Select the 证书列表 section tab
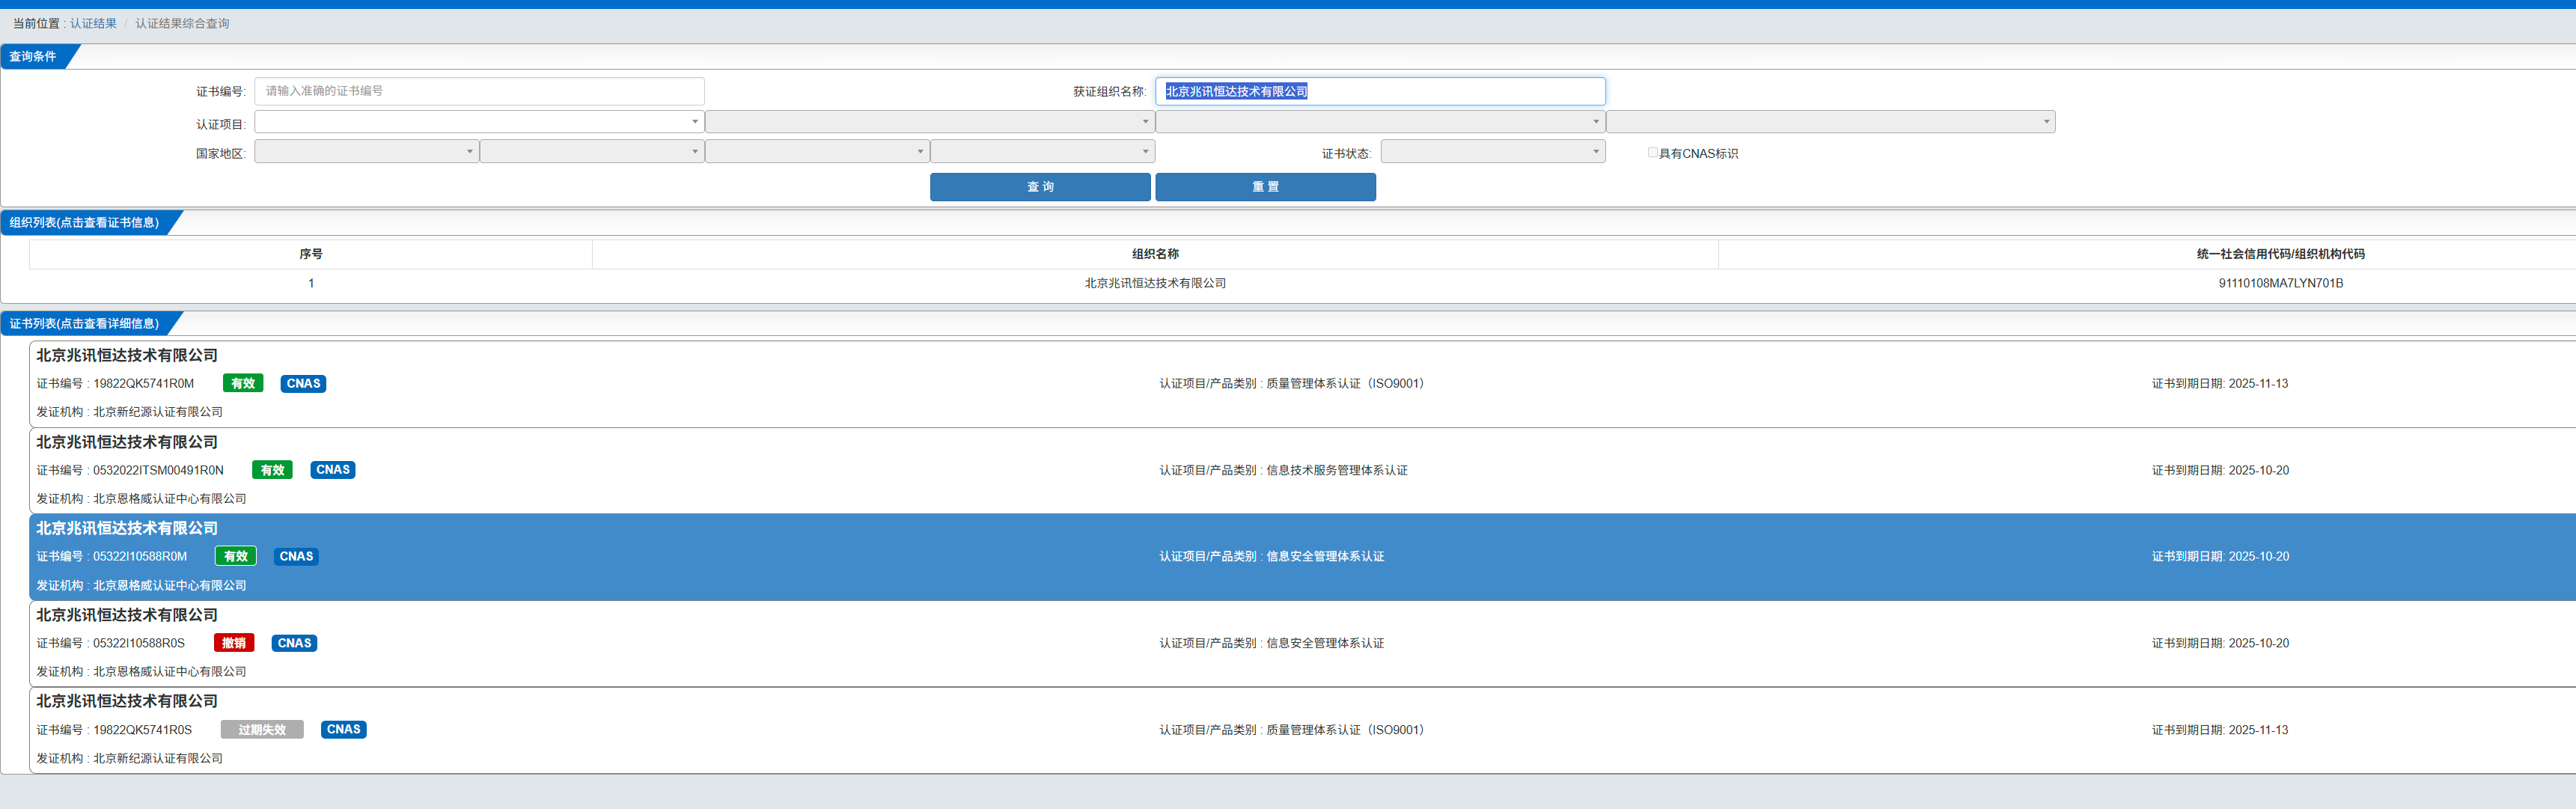Screen dimensions: 2576x809 click(84, 324)
